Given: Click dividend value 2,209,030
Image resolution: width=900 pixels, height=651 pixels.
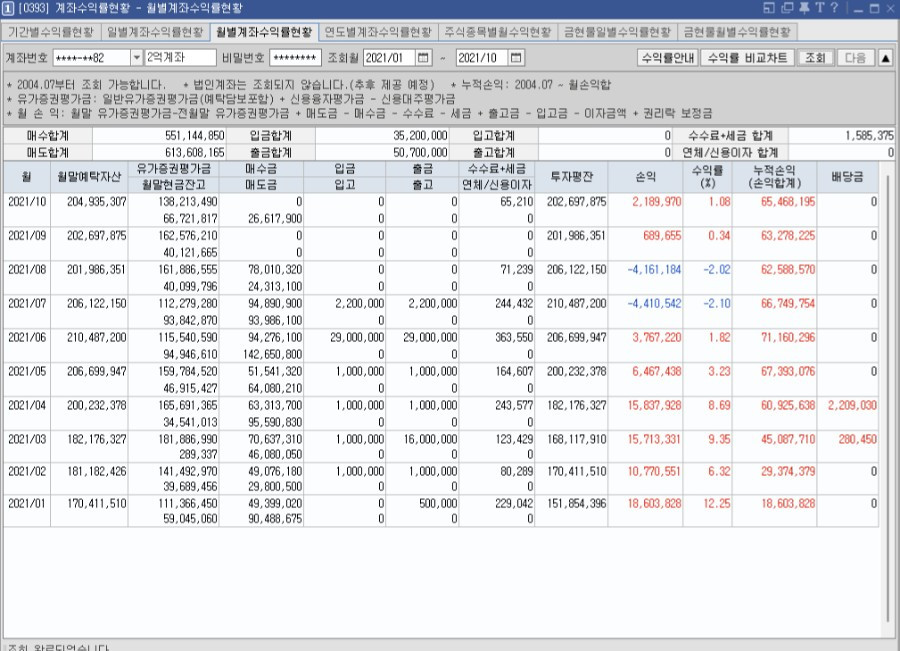Looking at the screenshot, I should point(852,405).
